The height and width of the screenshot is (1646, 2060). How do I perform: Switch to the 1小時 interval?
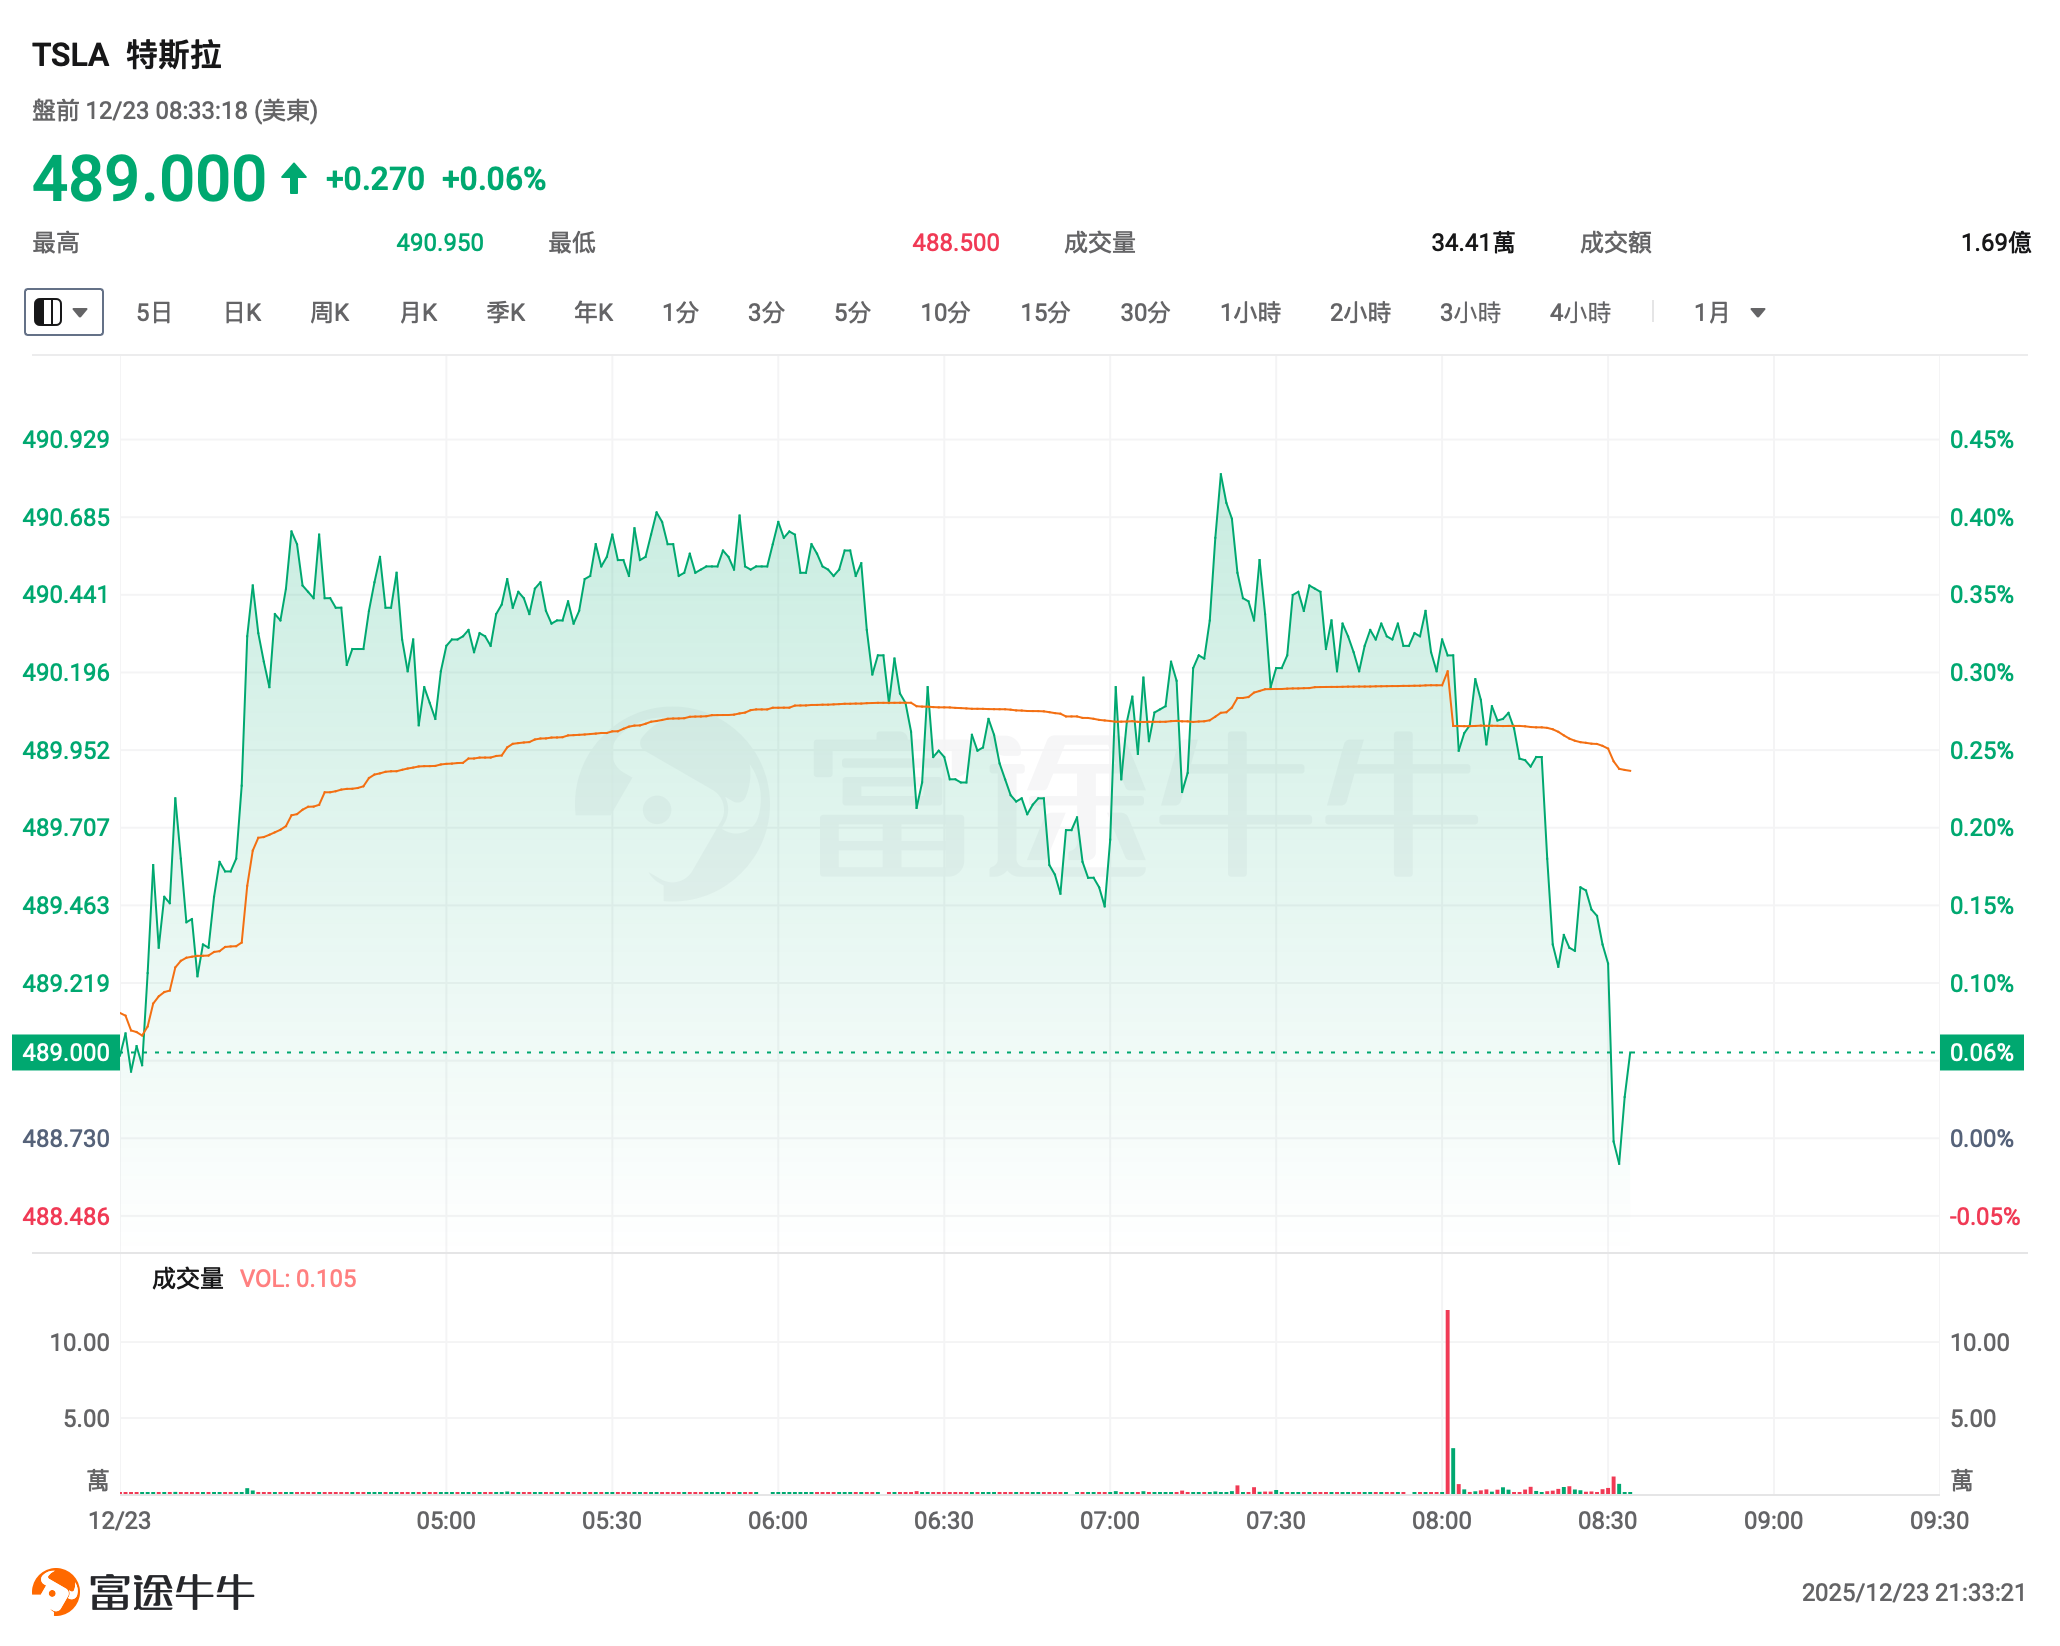pyautogui.click(x=1250, y=313)
